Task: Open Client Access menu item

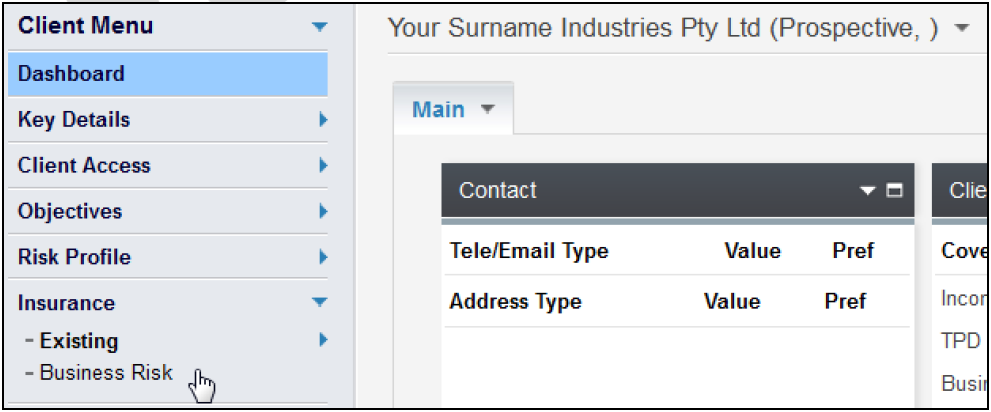Action: coord(84,166)
